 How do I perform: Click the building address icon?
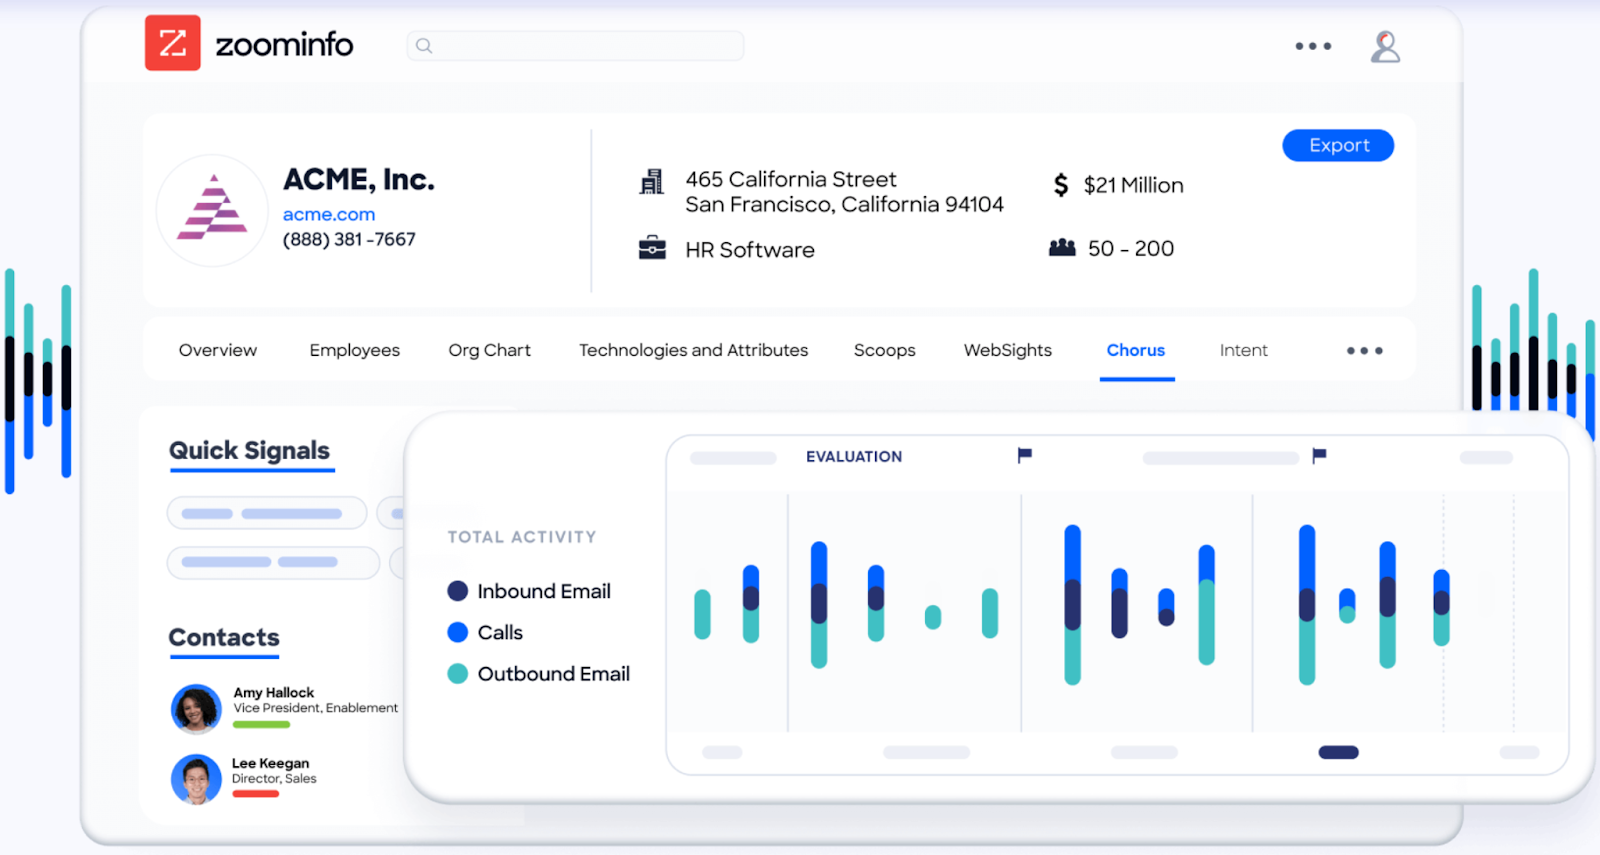pyautogui.click(x=651, y=182)
